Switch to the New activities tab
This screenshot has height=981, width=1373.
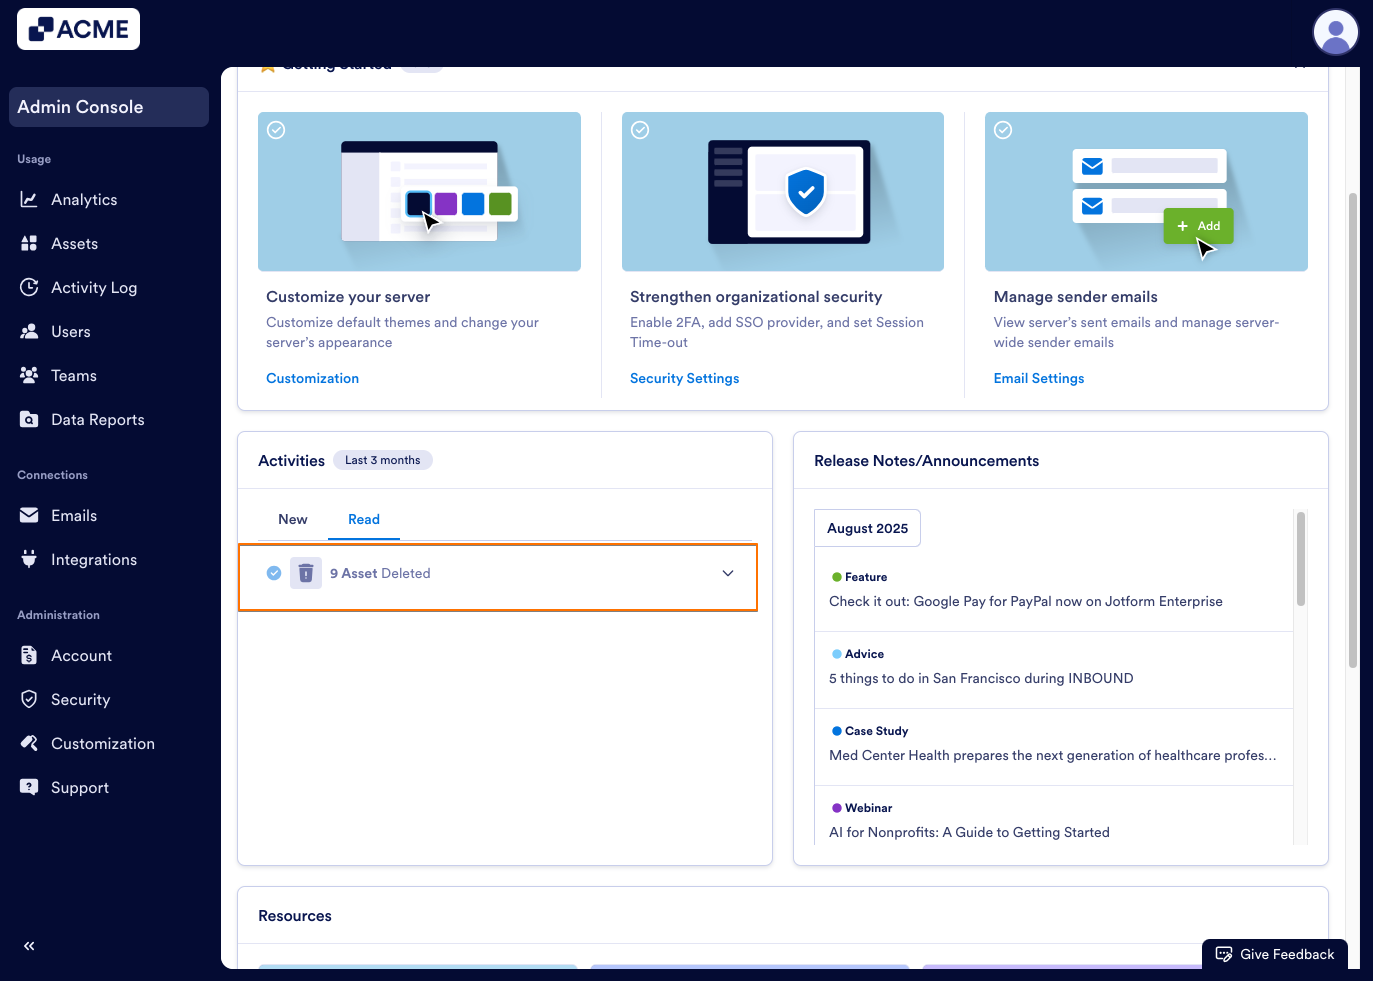tap(292, 518)
